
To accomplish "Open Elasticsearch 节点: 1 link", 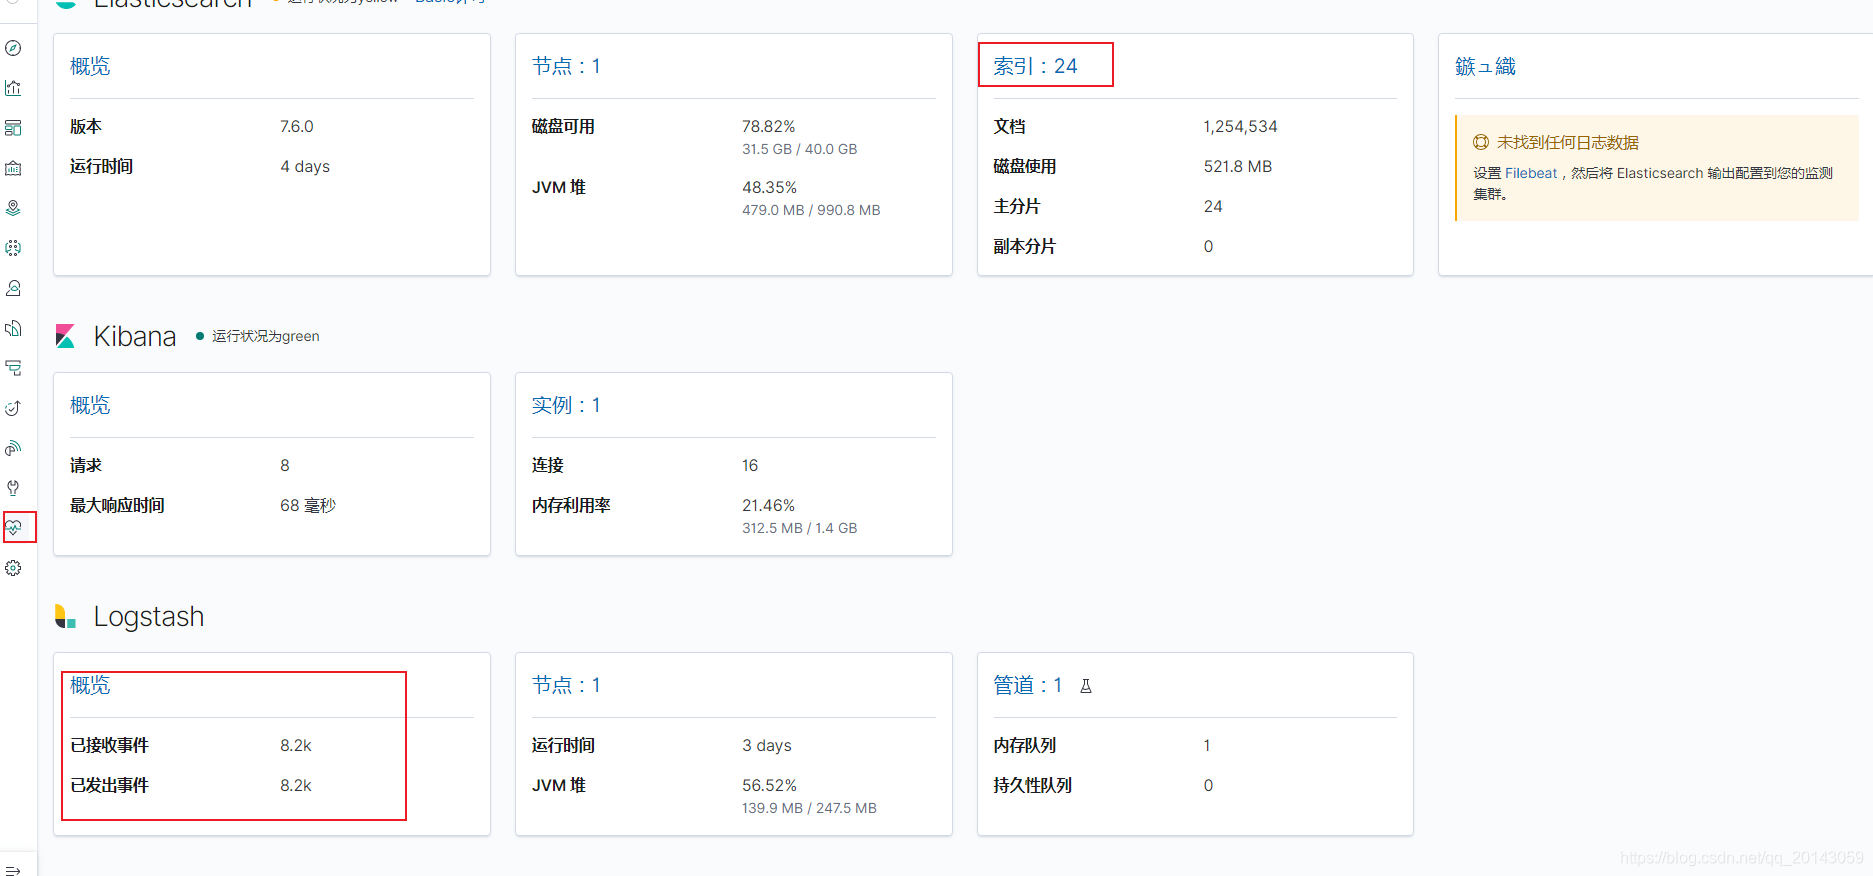I will [566, 66].
